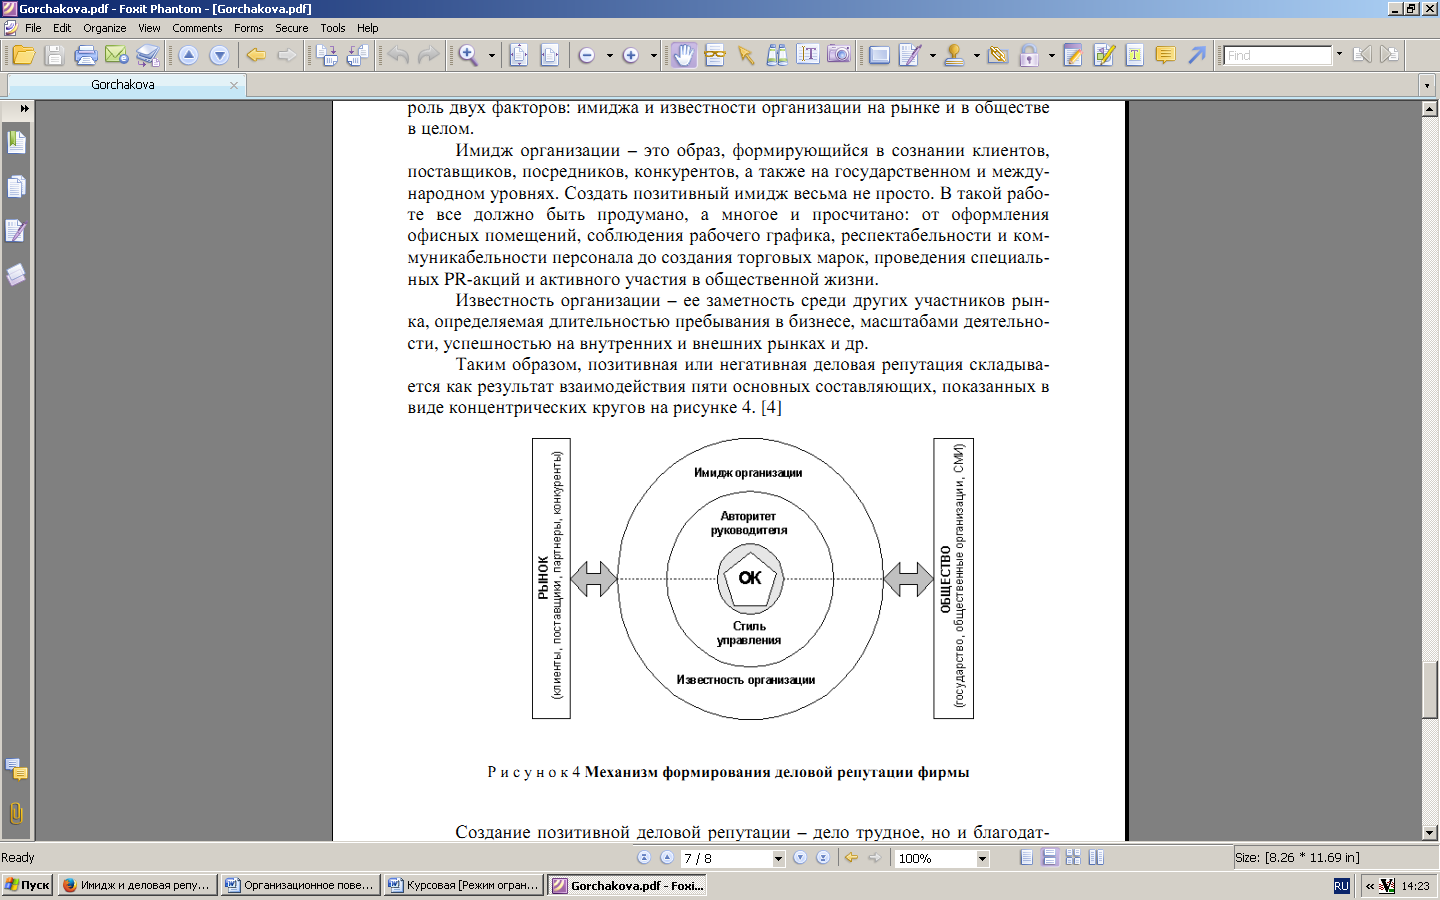The image size is (1440, 900).
Task: Click the Zoom In plus icon
Action: point(631,55)
